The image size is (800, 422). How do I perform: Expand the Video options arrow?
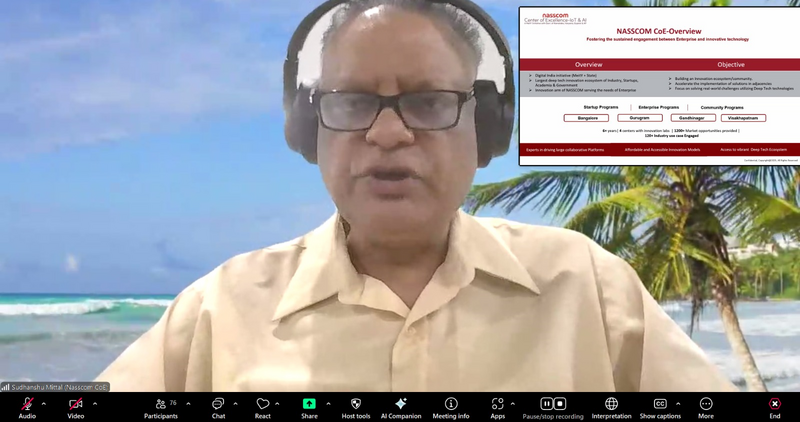(x=95, y=404)
